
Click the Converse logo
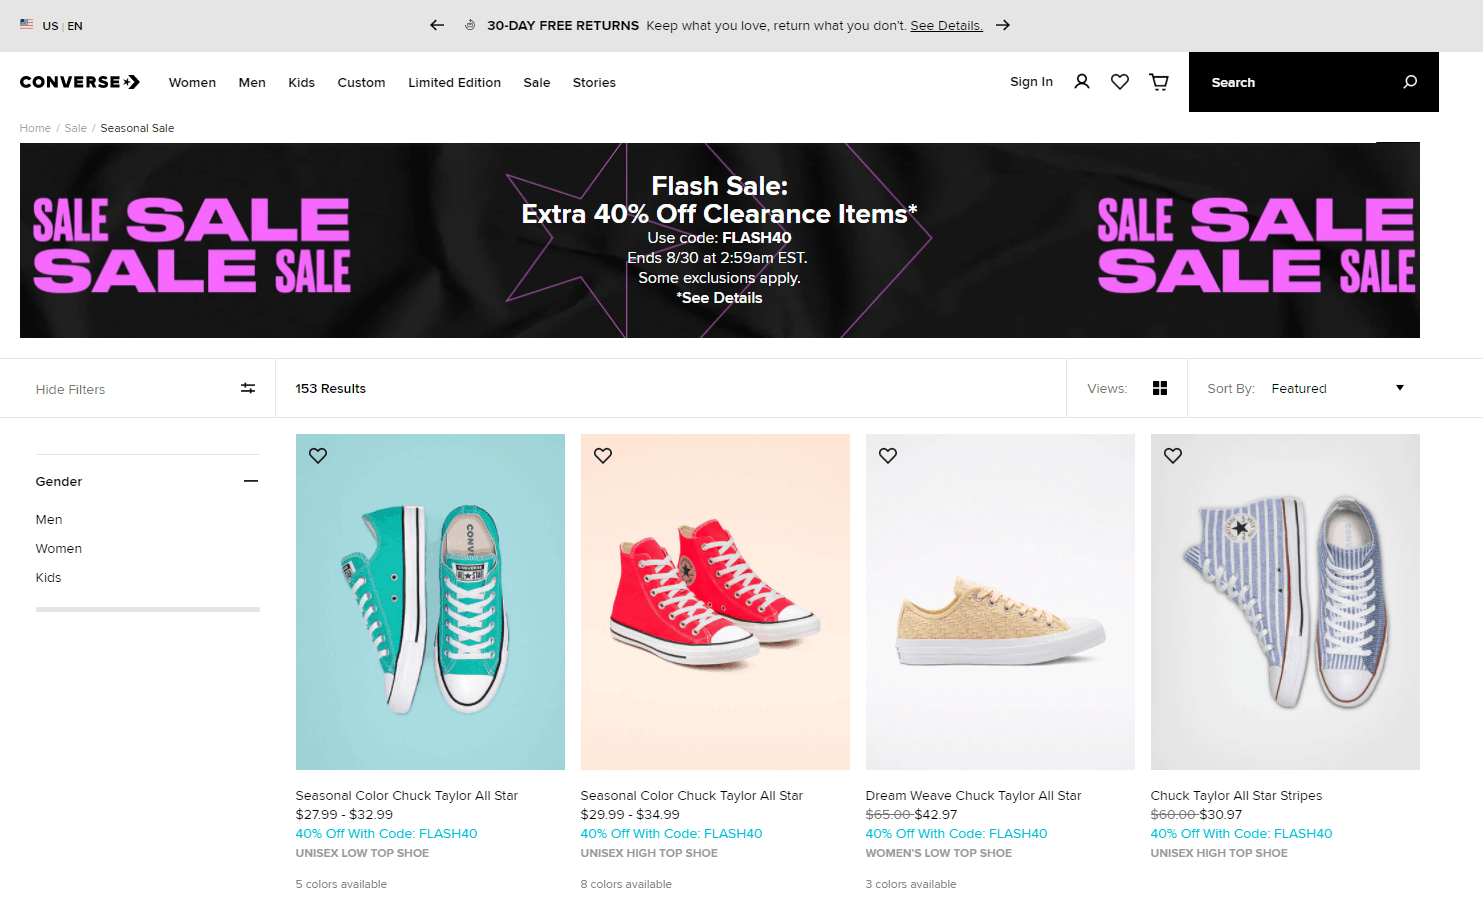[80, 82]
